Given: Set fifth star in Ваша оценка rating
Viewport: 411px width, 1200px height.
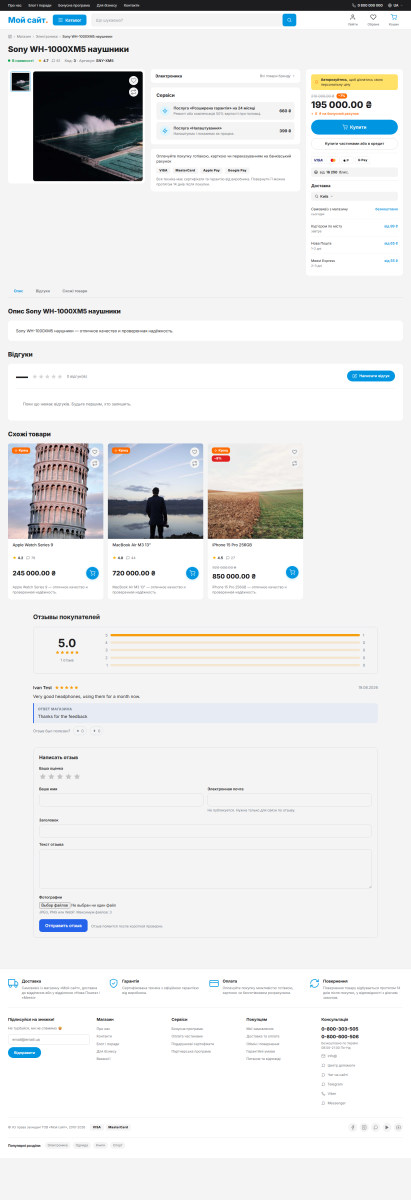Looking at the screenshot, I should point(76,776).
